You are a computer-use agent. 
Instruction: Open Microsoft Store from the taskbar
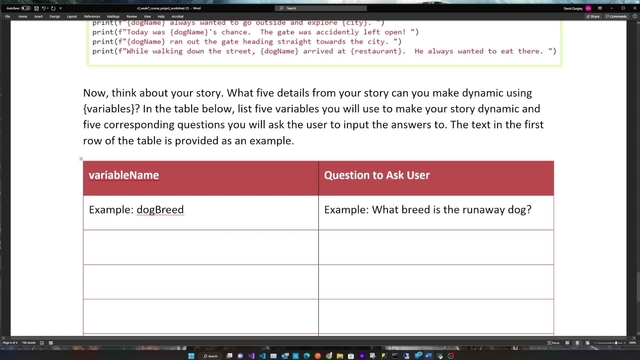[351, 356]
